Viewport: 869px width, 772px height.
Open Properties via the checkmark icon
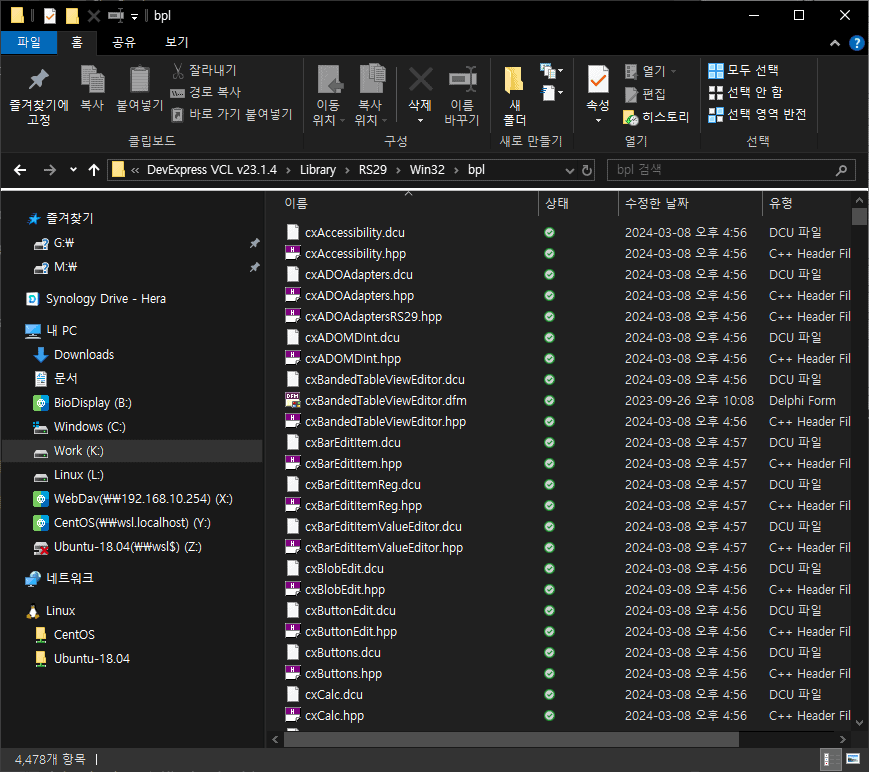(x=598, y=80)
